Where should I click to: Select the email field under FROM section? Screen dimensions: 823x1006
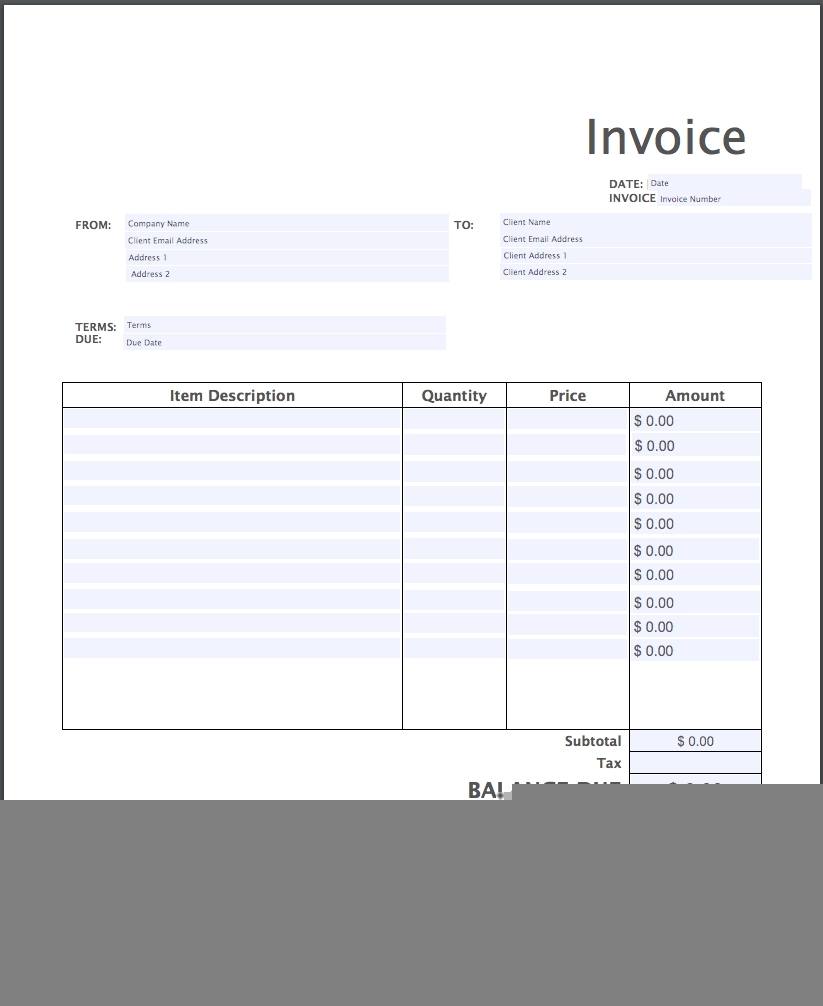[286, 241]
